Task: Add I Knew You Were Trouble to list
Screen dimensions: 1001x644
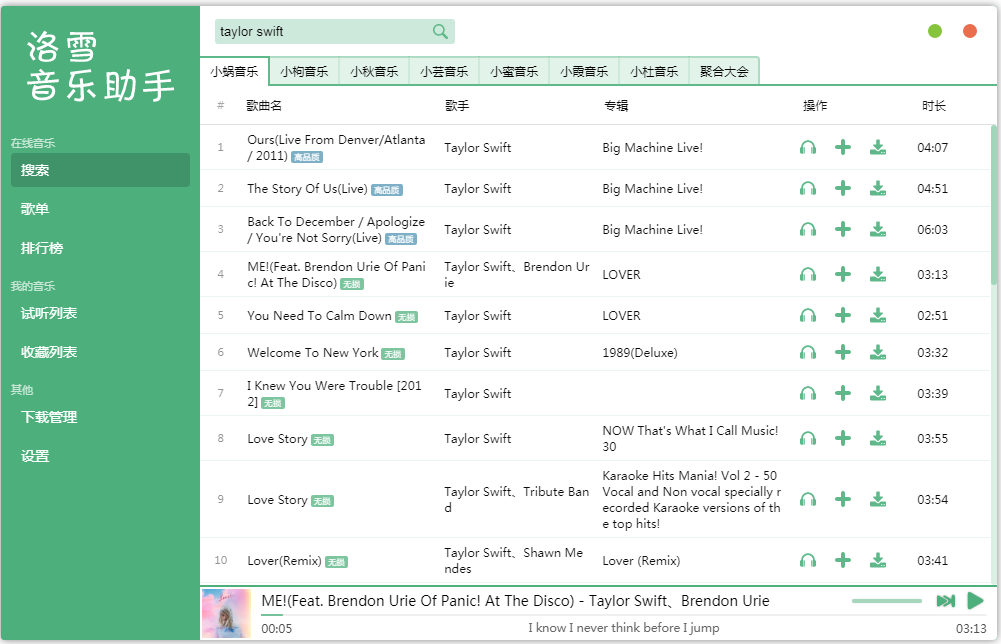Action: coord(843,393)
